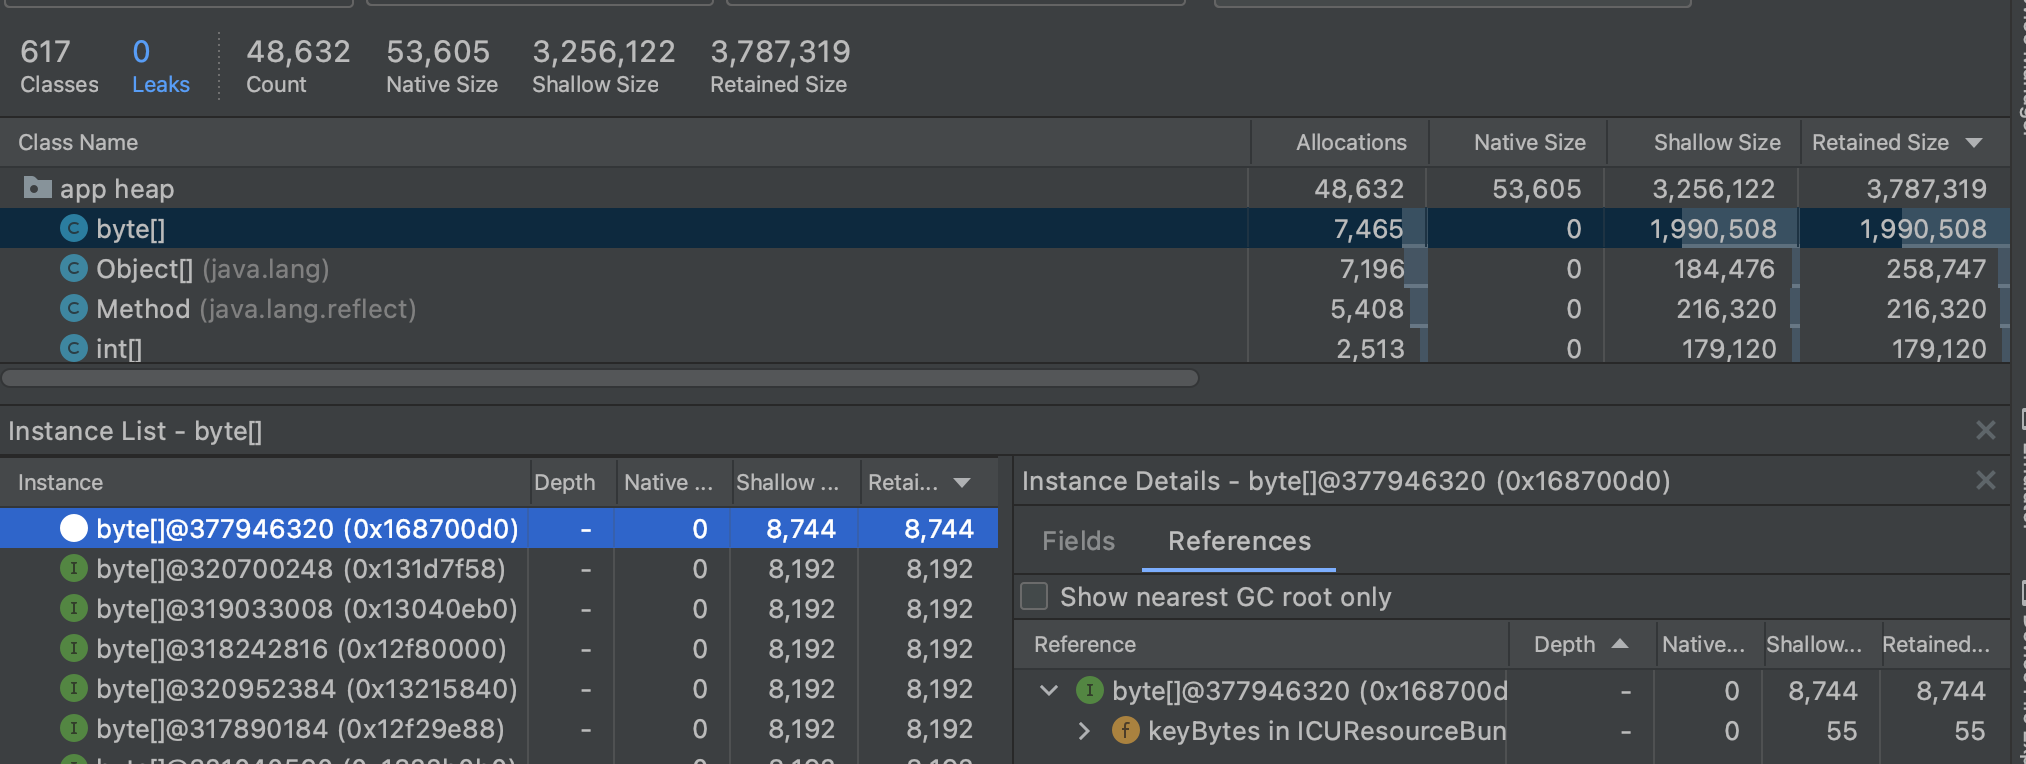Sort class table by Retained Size arrow

pos(1974,143)
